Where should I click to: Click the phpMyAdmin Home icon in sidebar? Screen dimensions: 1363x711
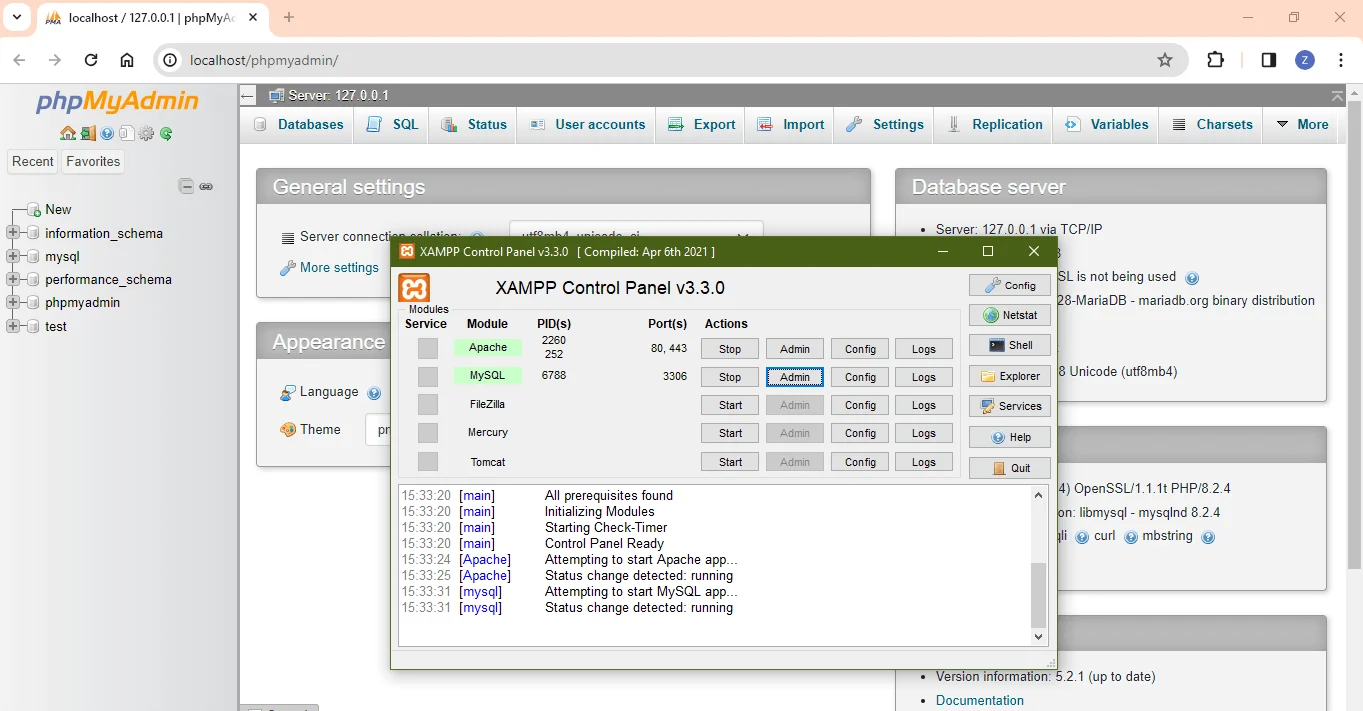pos(67,133)
